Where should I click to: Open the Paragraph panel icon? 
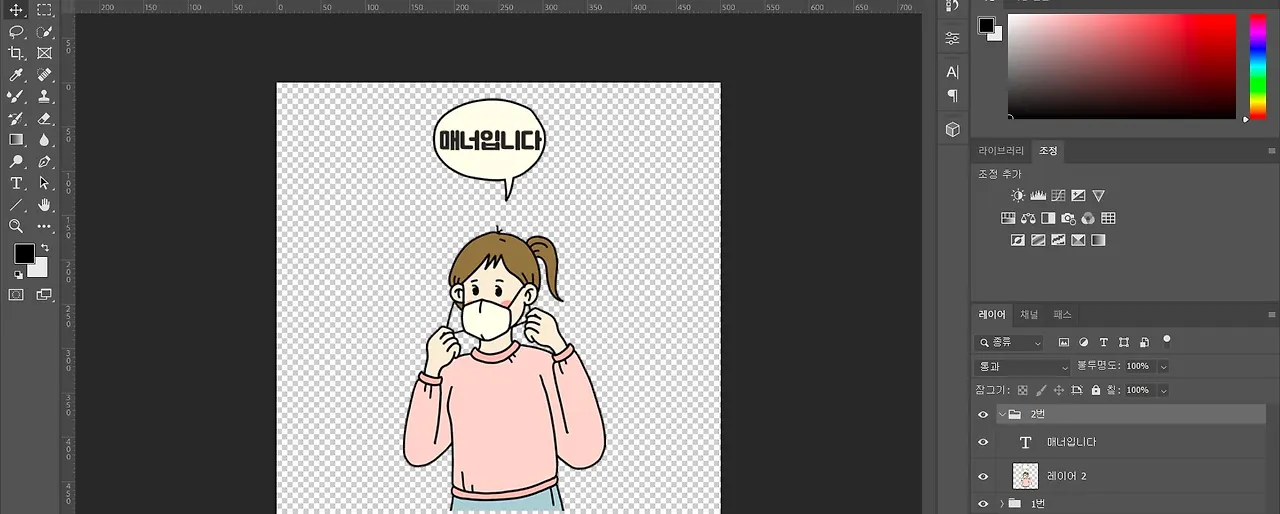(x=952, y=96)
